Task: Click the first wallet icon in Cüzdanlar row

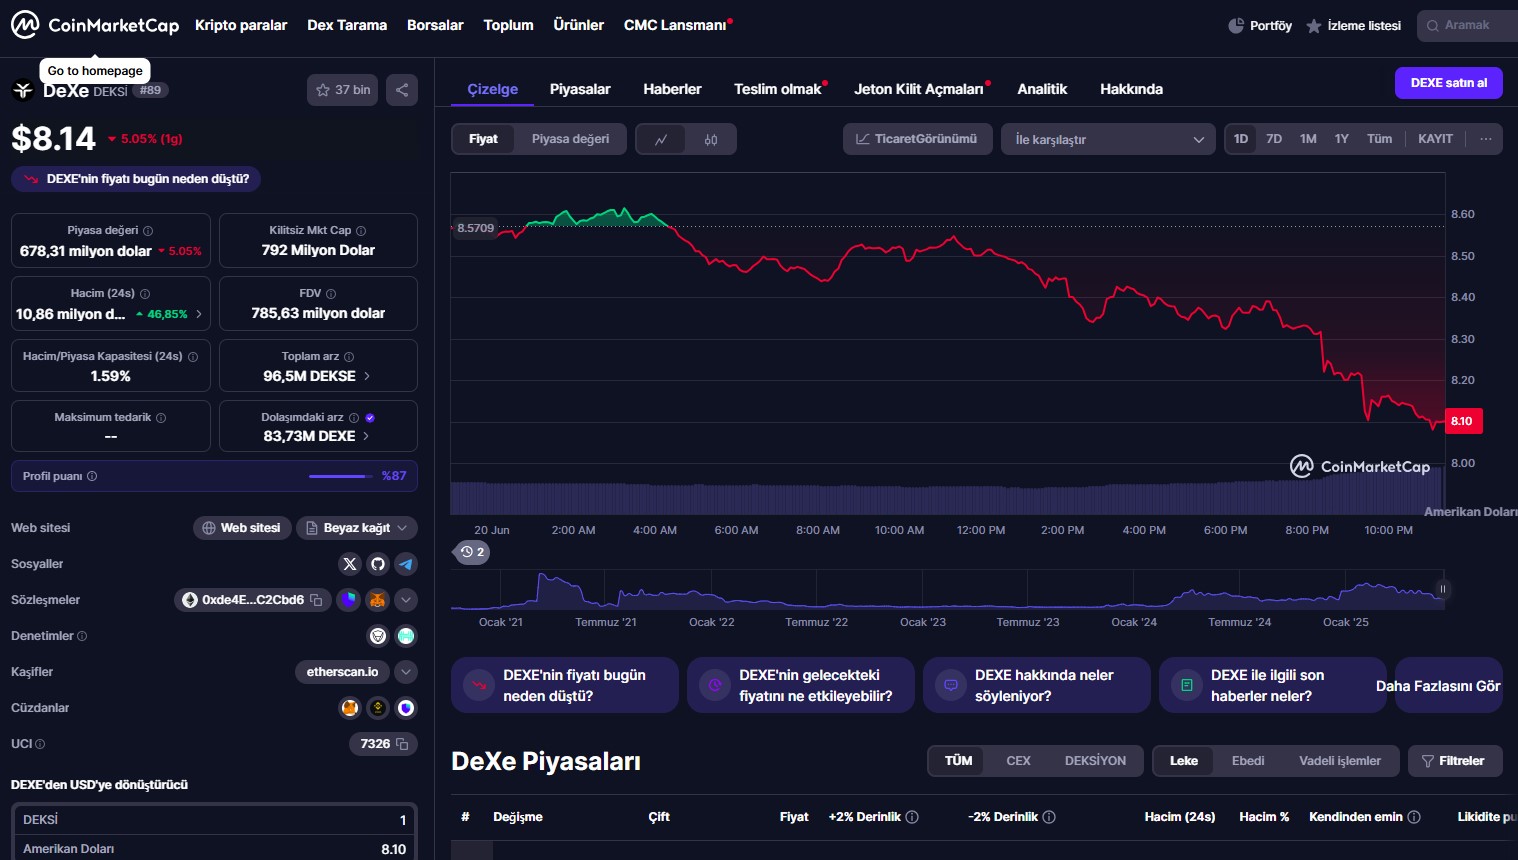Action: (x=350, y=708)
